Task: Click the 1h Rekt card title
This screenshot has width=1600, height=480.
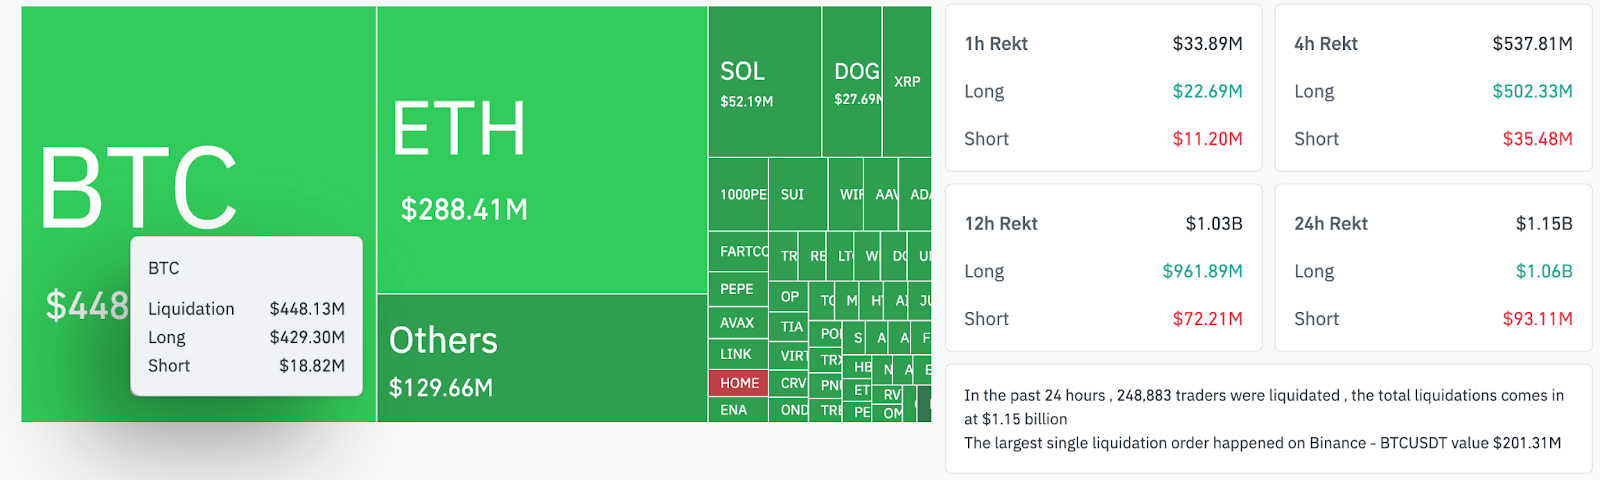Action: point(996,44)
